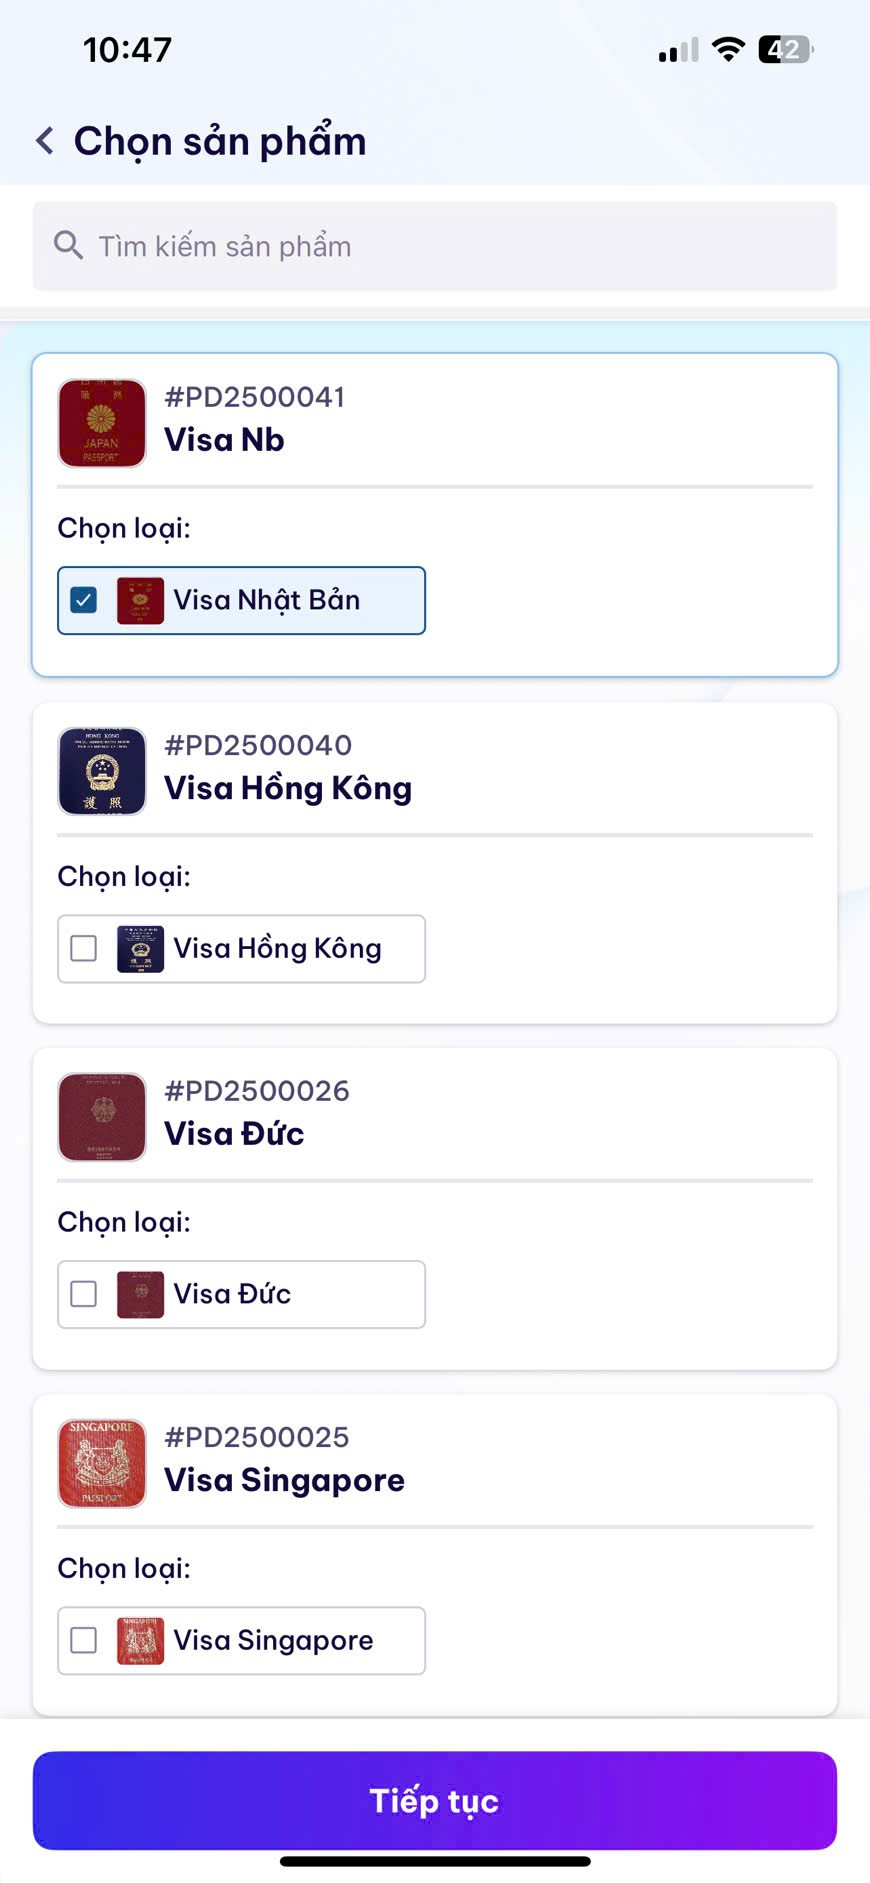Tap the back arrow beside Chọn sản phẩm
The image size is (870, 1883).
pos(45,141)
